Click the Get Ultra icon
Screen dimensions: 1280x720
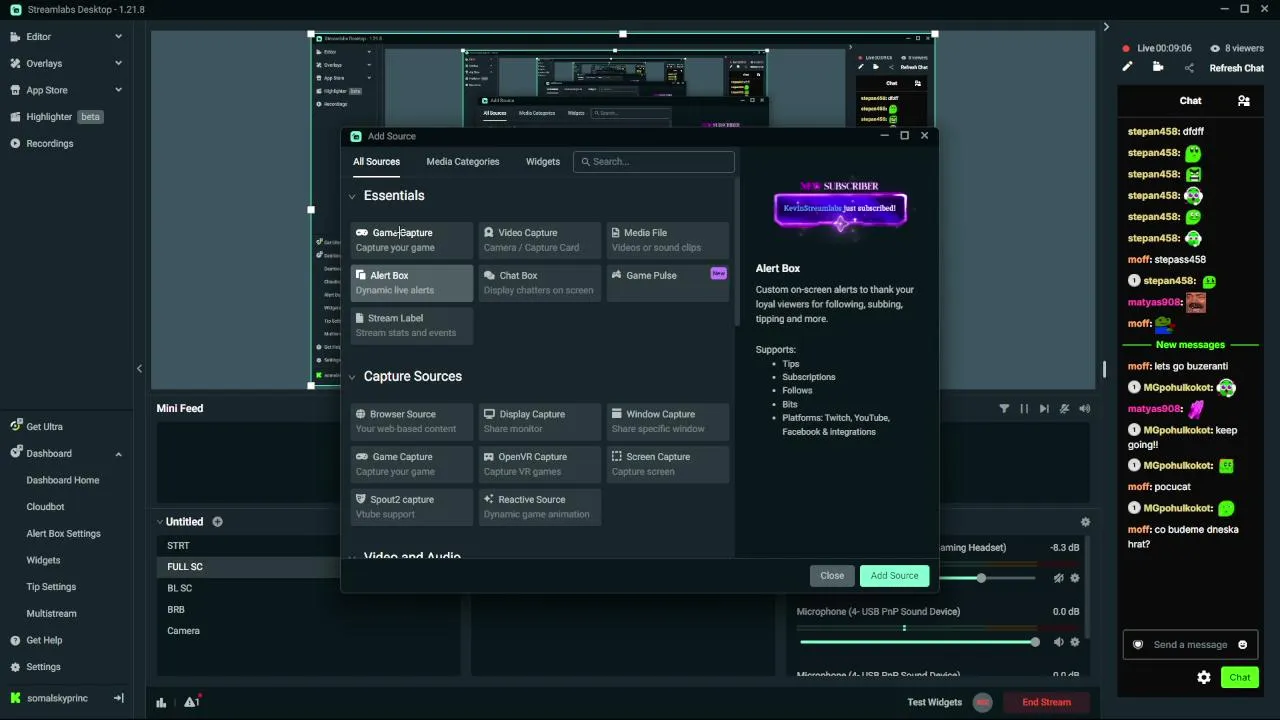[x=15, y=426]
